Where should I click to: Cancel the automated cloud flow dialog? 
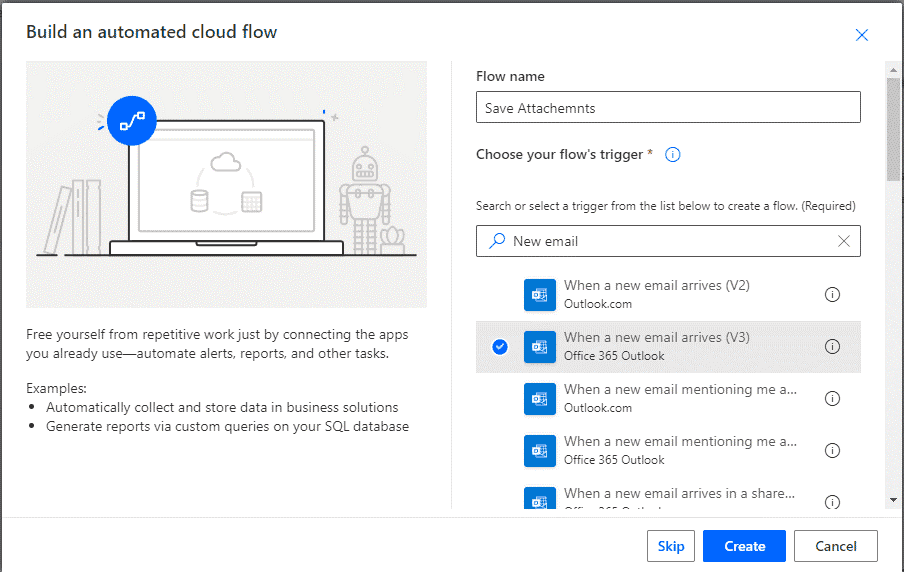tap(835, 546)
